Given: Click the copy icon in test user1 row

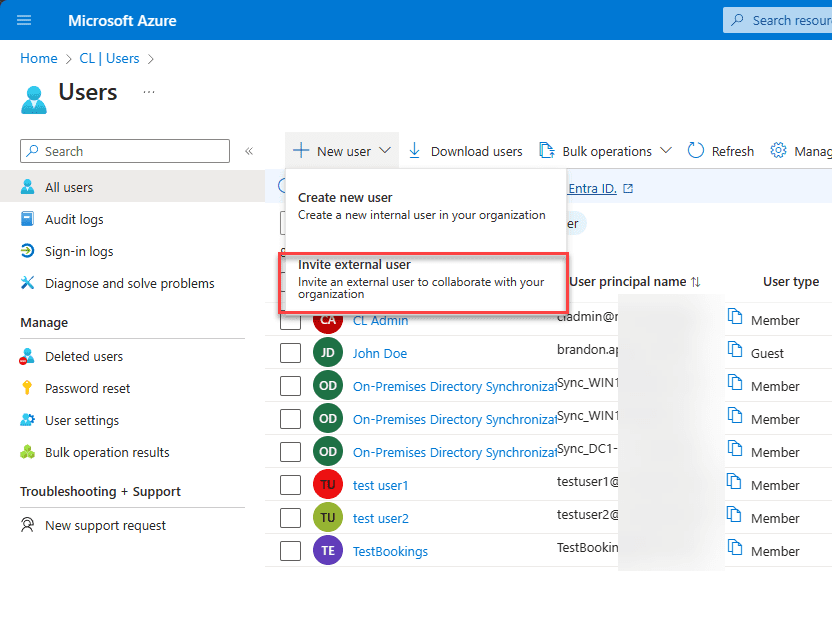Looking at the screenshot, I should point(735,482).
